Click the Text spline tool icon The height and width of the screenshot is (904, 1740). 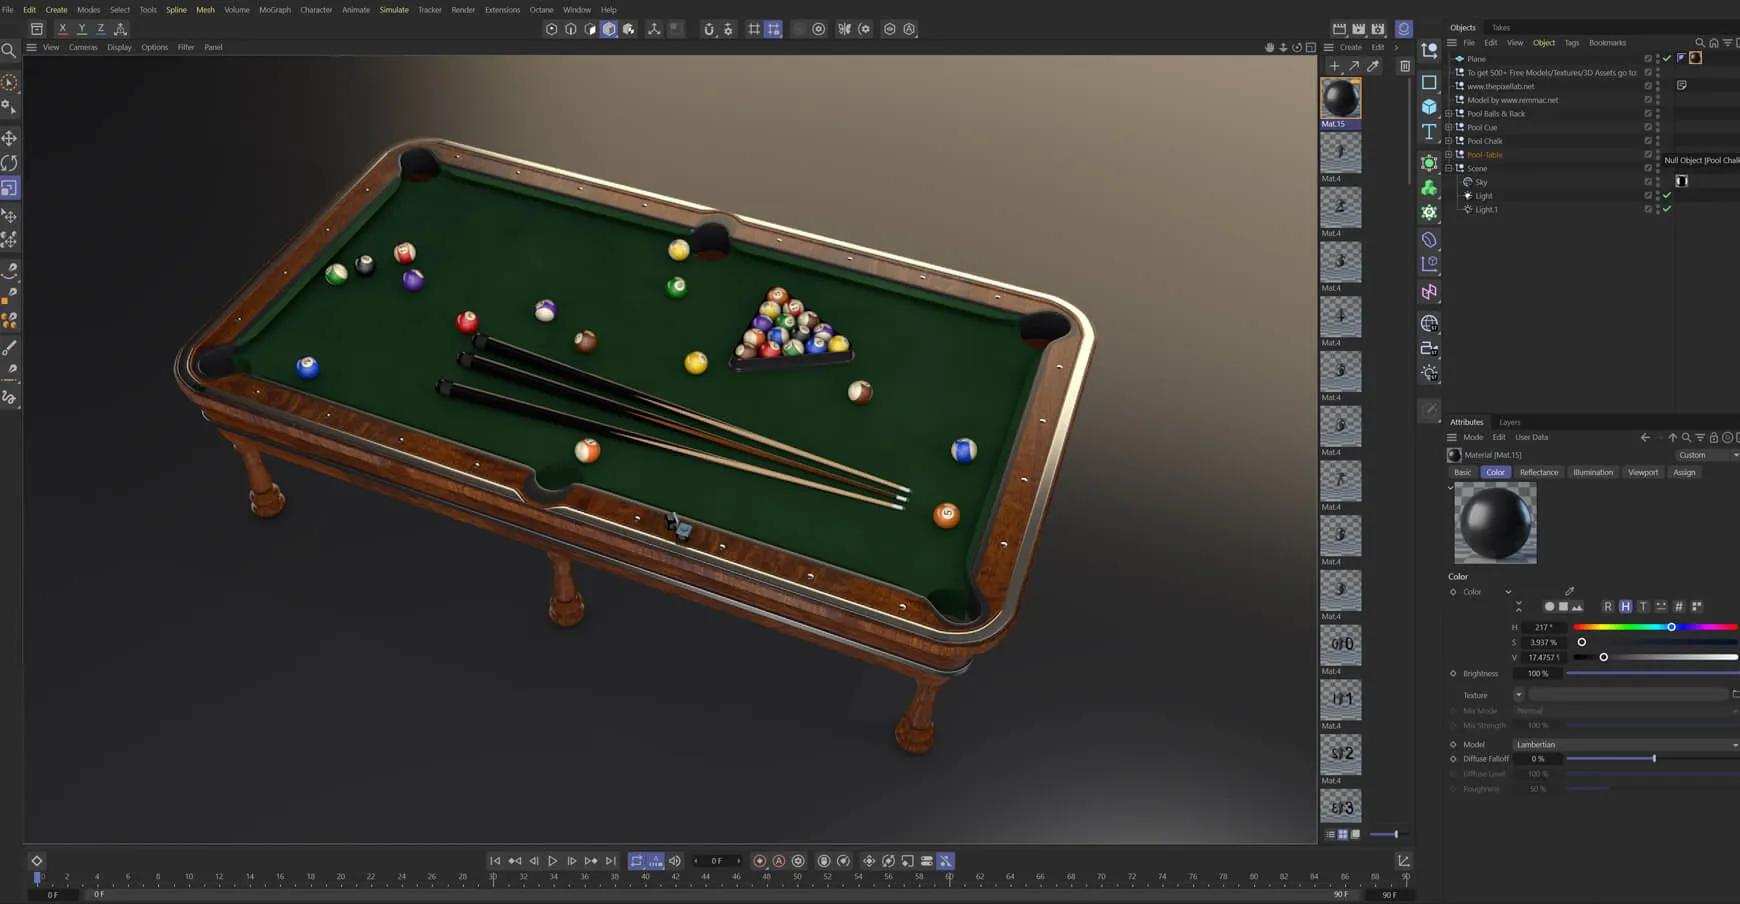pos(1429,133)
